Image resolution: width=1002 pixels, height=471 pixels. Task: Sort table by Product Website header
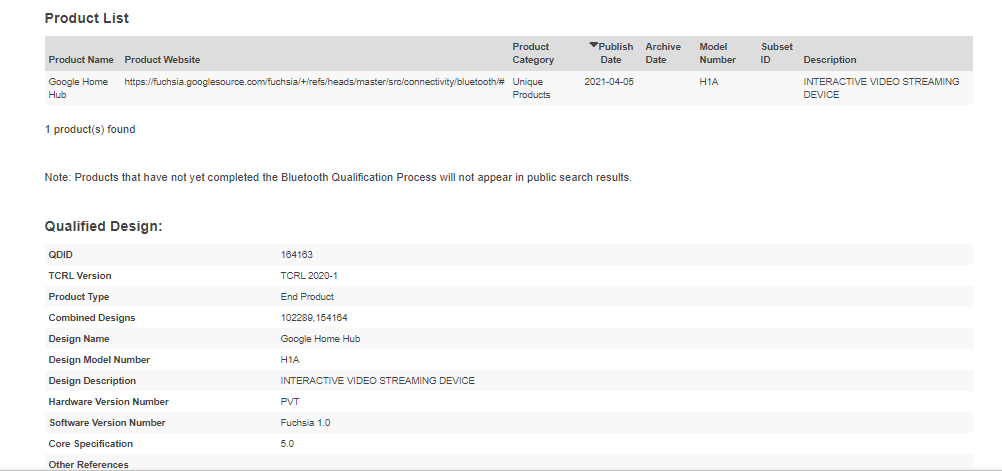pos(162,59)
